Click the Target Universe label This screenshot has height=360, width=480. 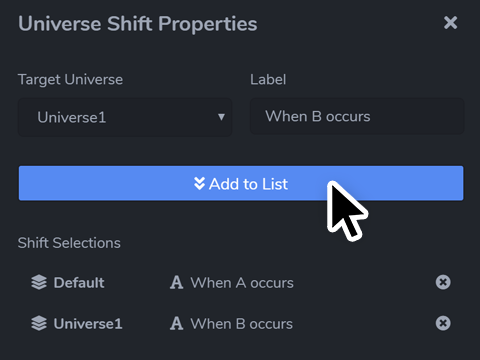pyautogui.click(x=70, y=80)
